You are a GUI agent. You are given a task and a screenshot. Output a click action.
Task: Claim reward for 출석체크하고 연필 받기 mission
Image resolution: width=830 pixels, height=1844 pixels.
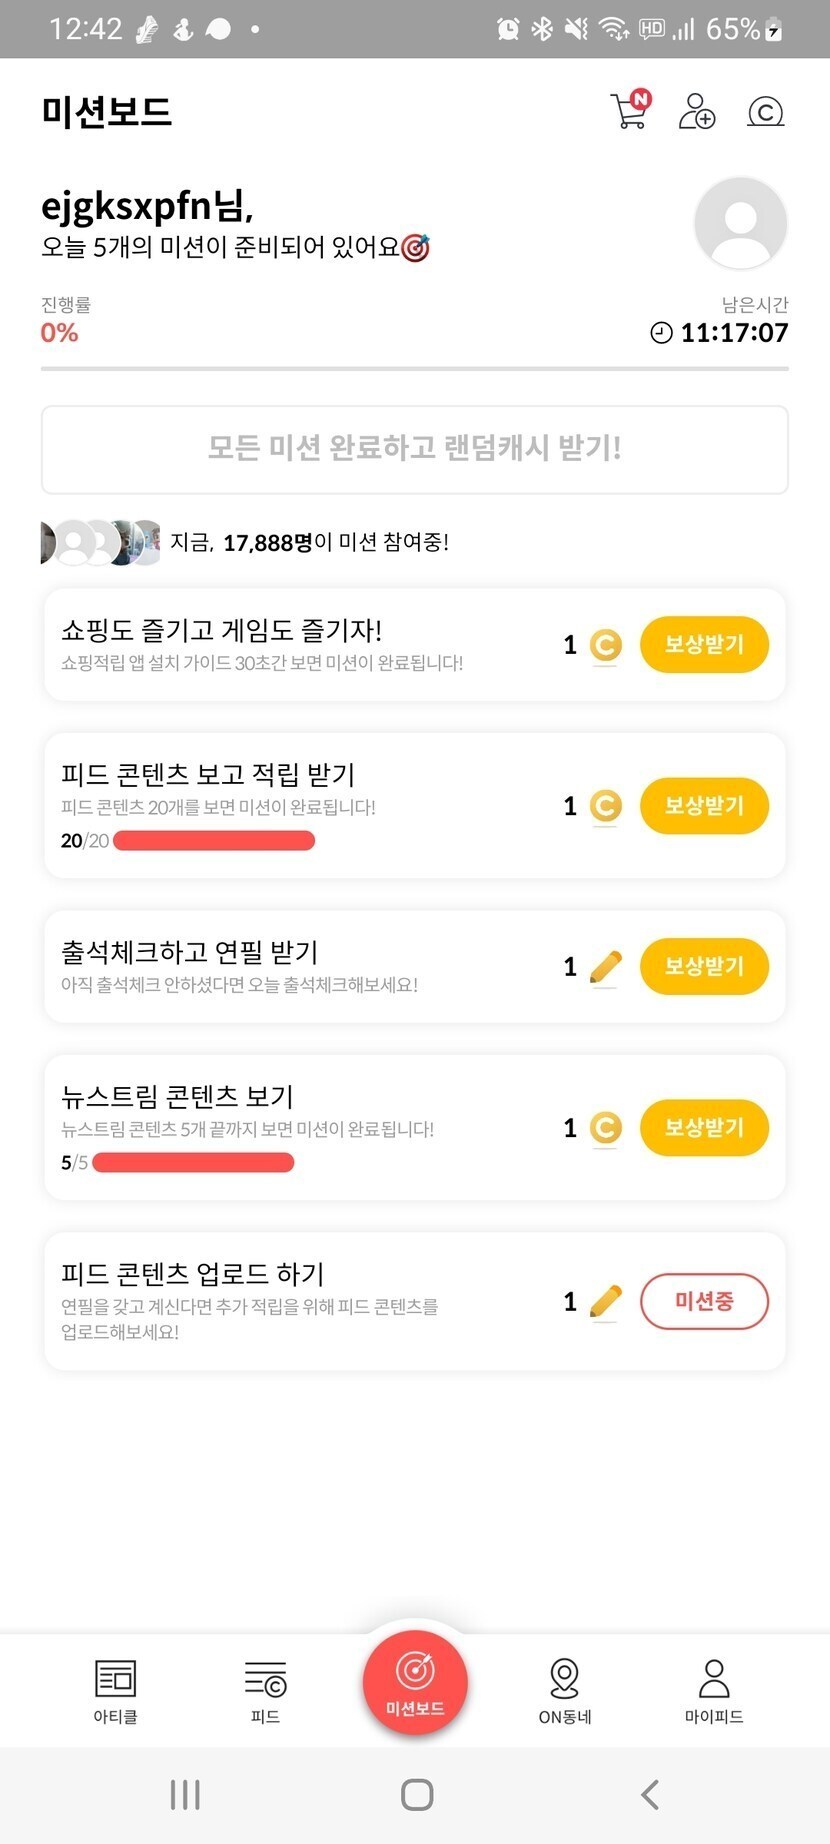click(x=704, y=966)
